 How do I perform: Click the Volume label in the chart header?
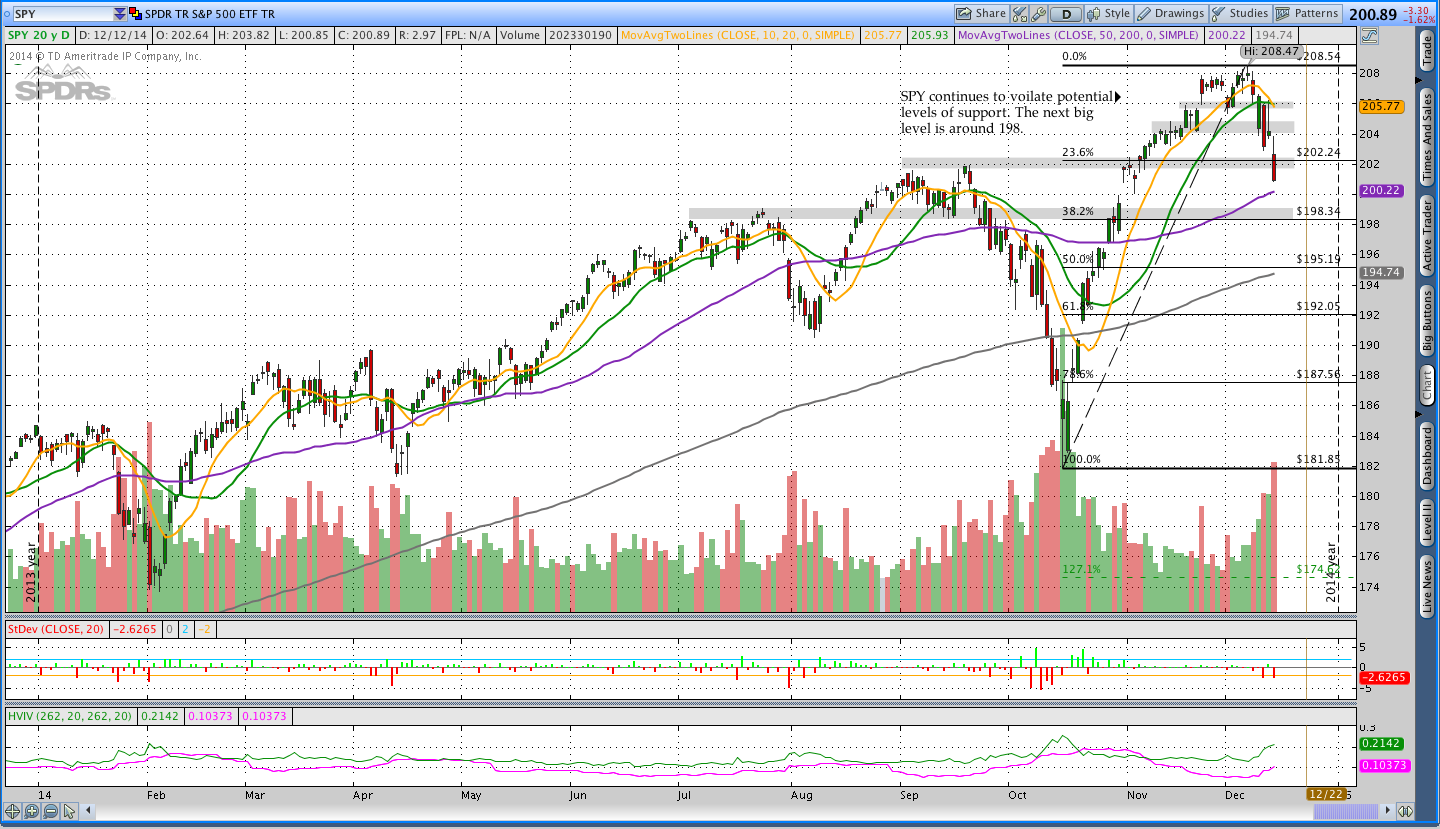point(520,35)
